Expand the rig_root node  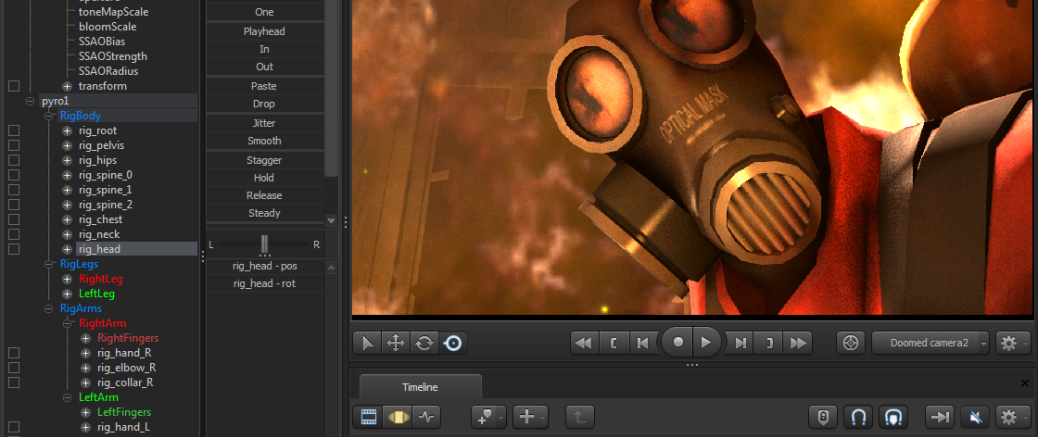[67, 131]
